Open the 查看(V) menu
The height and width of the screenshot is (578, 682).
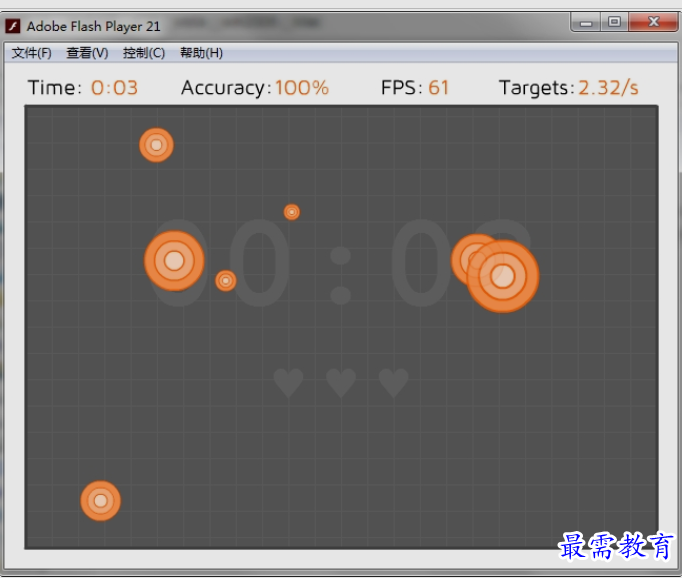click(x=87, y=53)
